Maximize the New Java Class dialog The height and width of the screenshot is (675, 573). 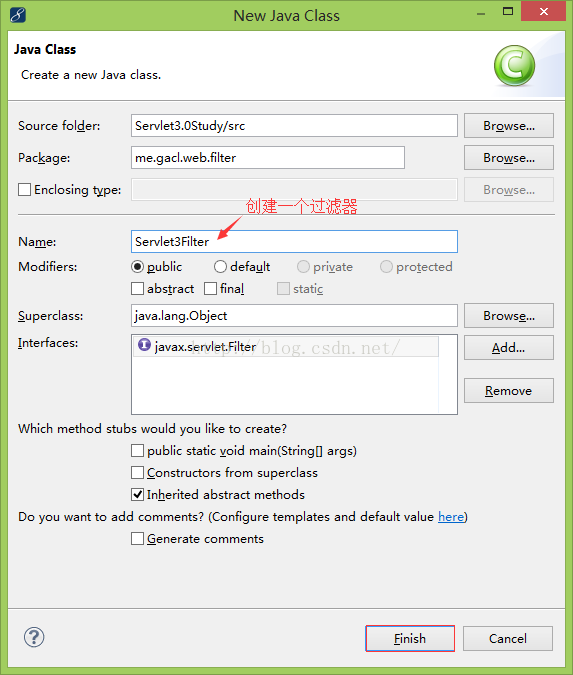(508, 12)
